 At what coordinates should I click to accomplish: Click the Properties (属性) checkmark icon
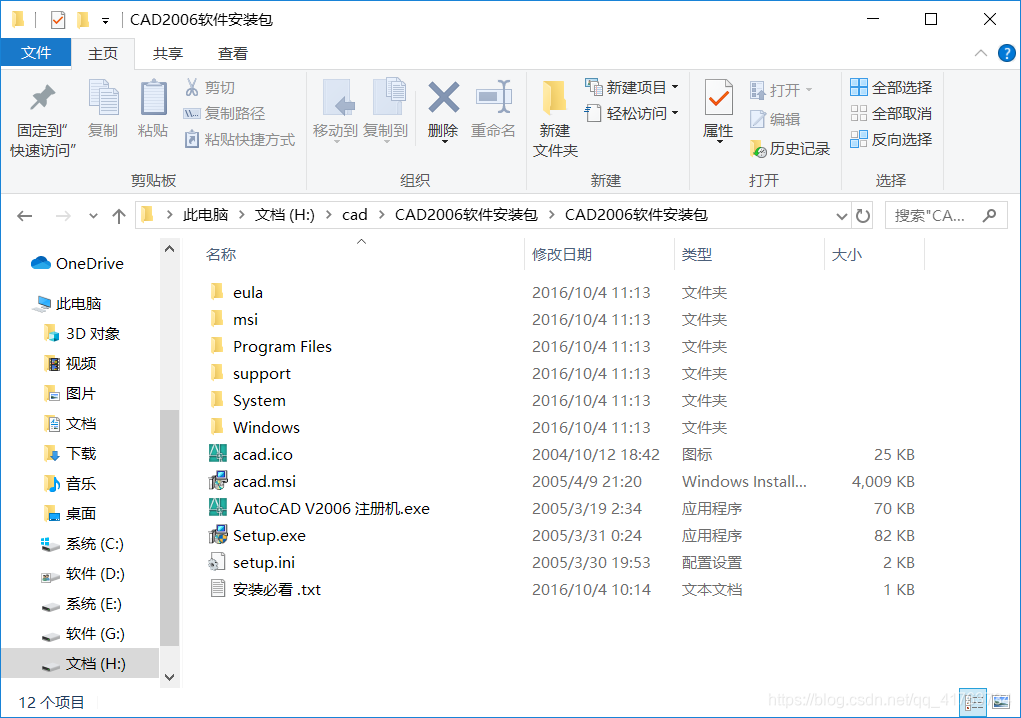tap(718, 98)
